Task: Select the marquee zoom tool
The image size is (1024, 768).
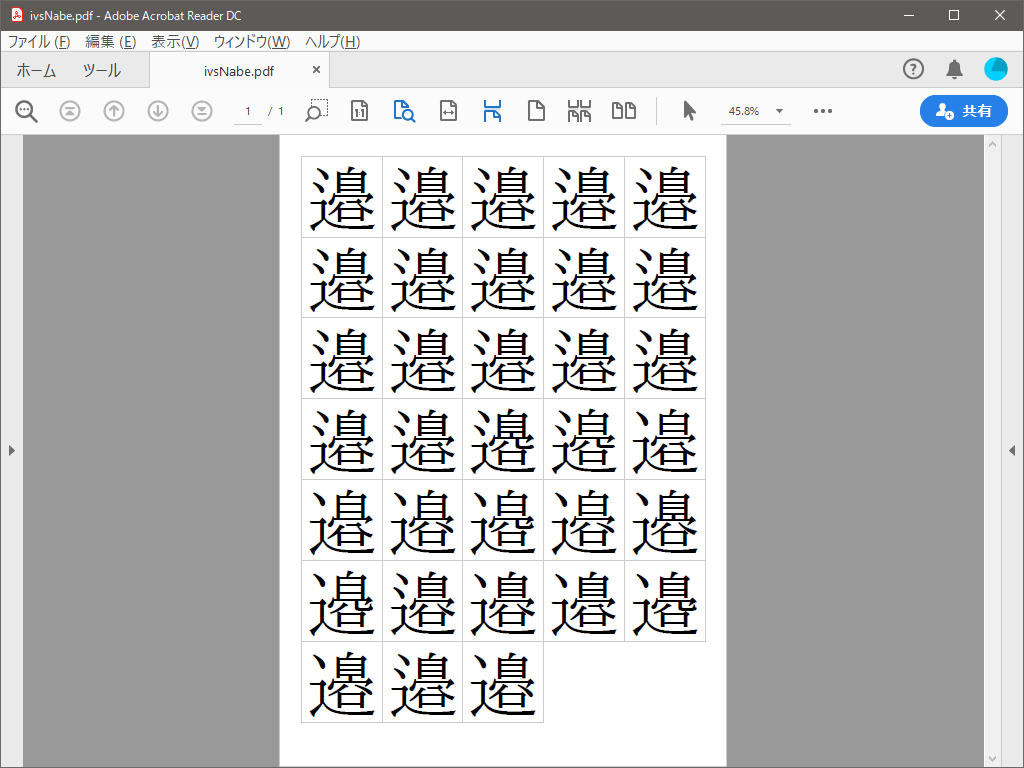Action: tap(316, 111)
